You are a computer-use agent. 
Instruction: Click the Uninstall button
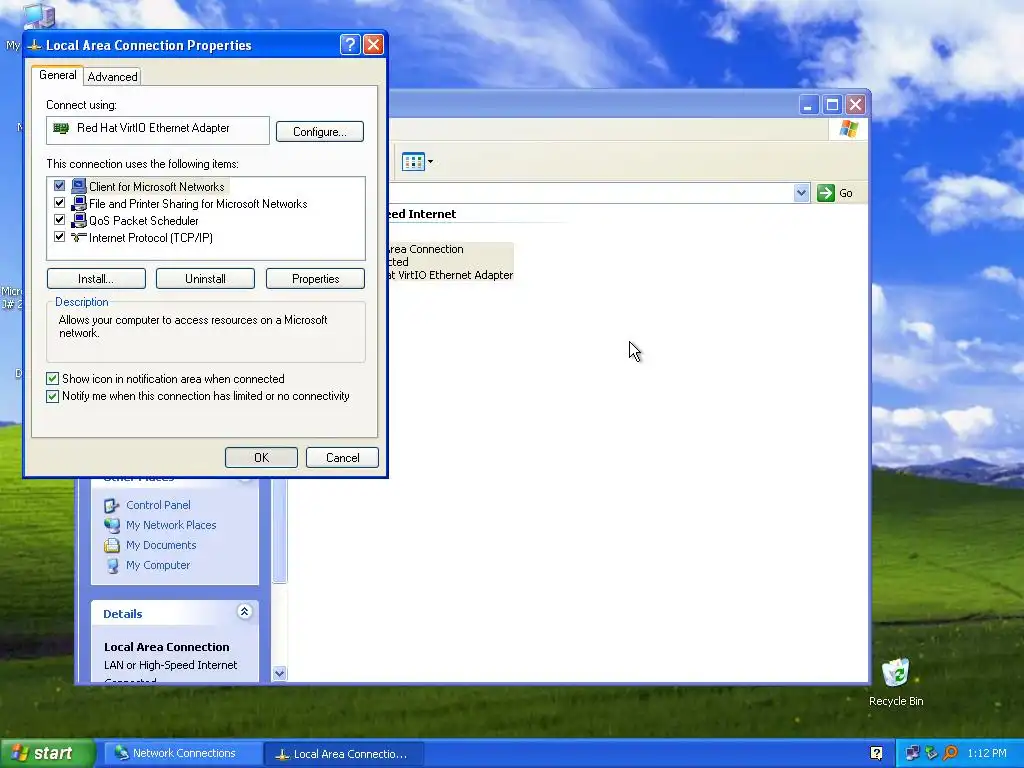205,279
